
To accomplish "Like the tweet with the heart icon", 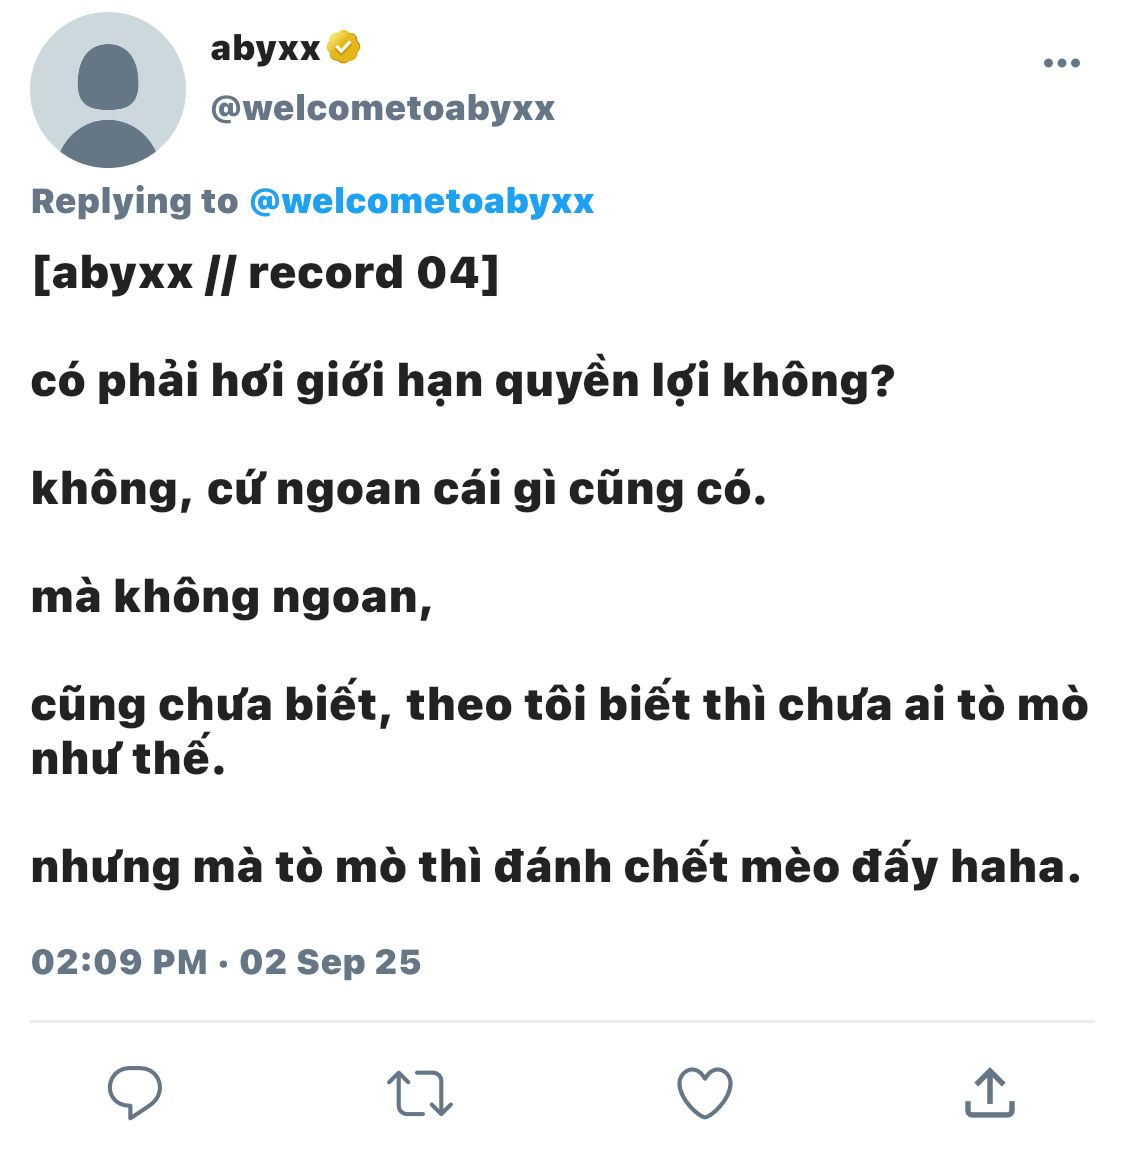I will click(x=705, y=1093).
